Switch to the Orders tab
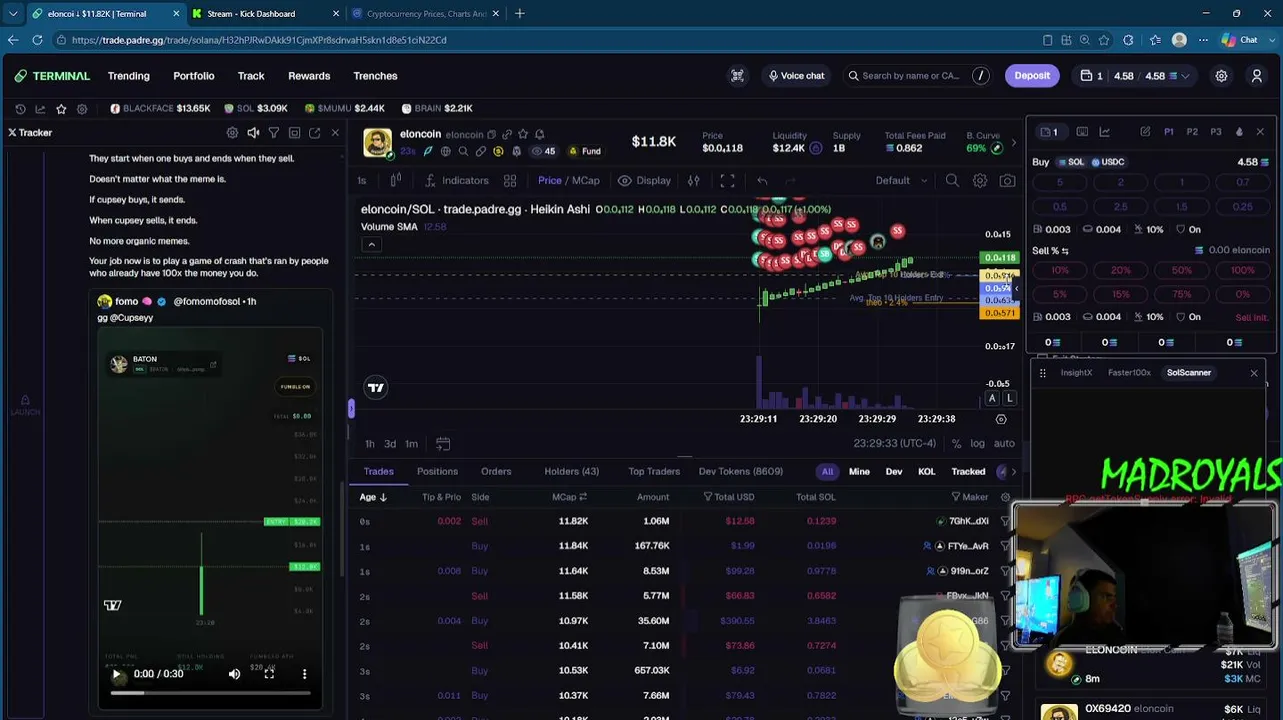 [x=496, y=472]
